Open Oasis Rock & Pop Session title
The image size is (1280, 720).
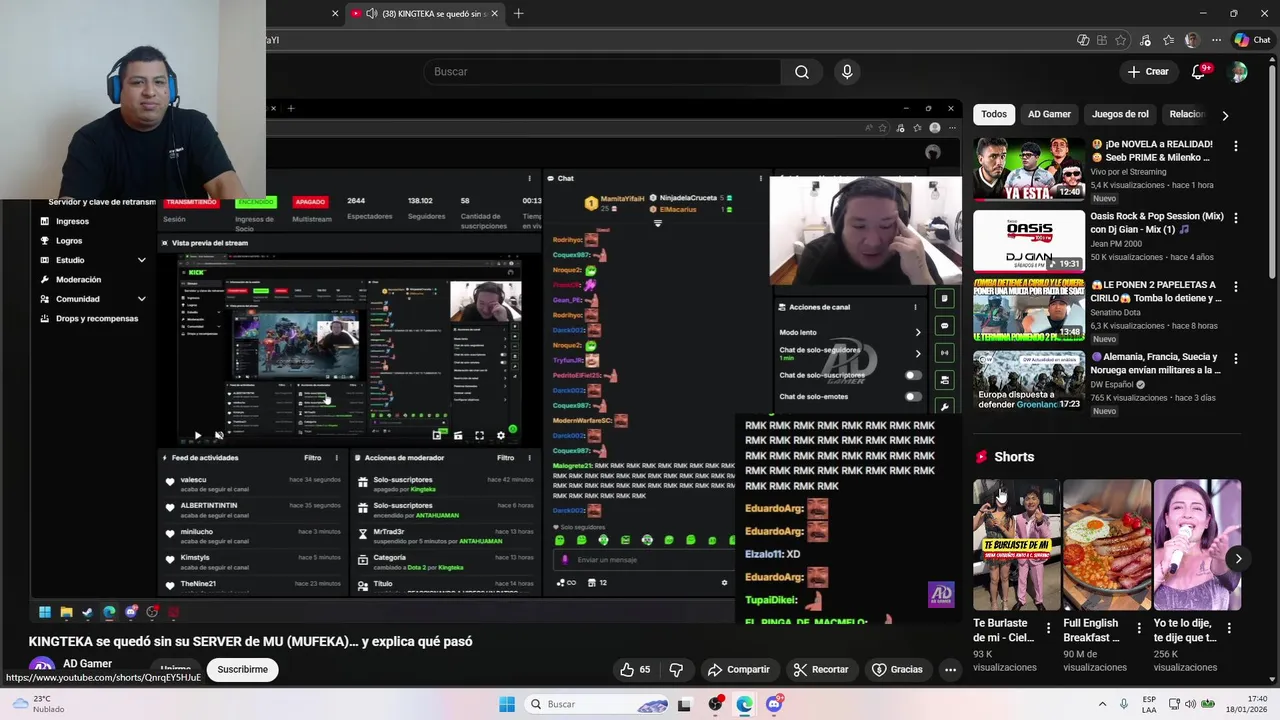1157,223
